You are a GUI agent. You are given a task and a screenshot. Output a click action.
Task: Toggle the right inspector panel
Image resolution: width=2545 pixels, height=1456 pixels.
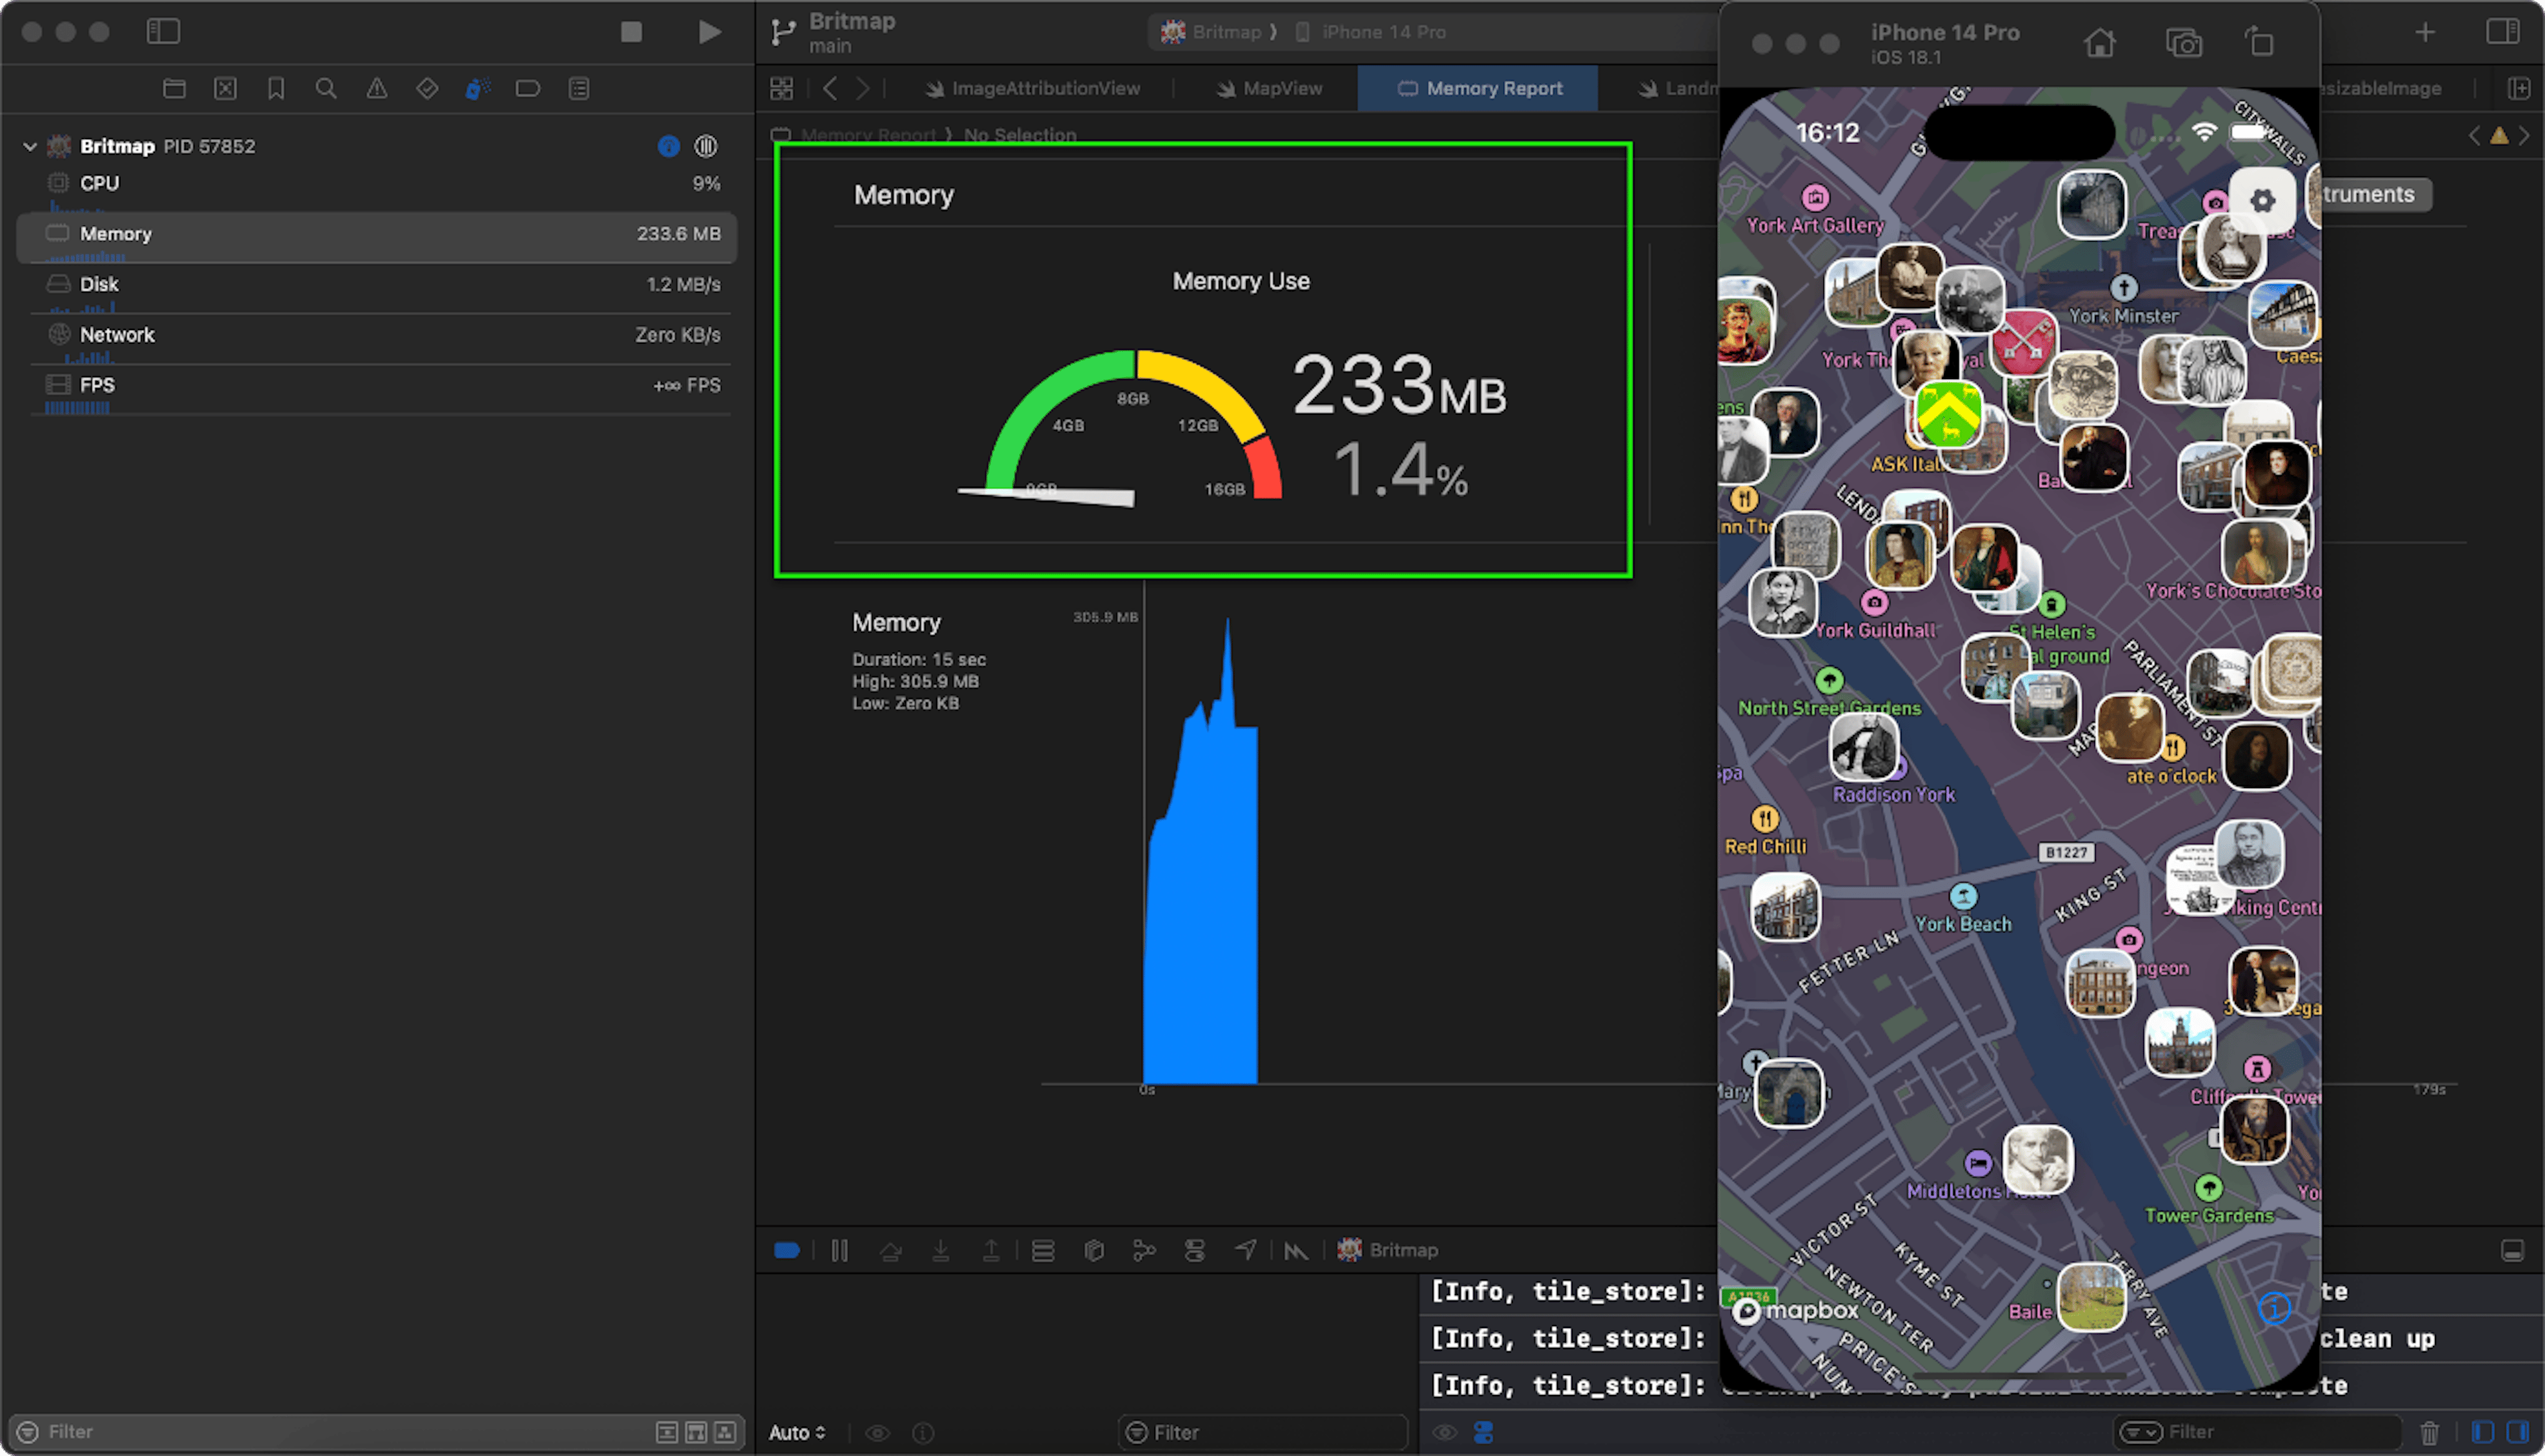pyautogui.click(x=2502, y=32)
